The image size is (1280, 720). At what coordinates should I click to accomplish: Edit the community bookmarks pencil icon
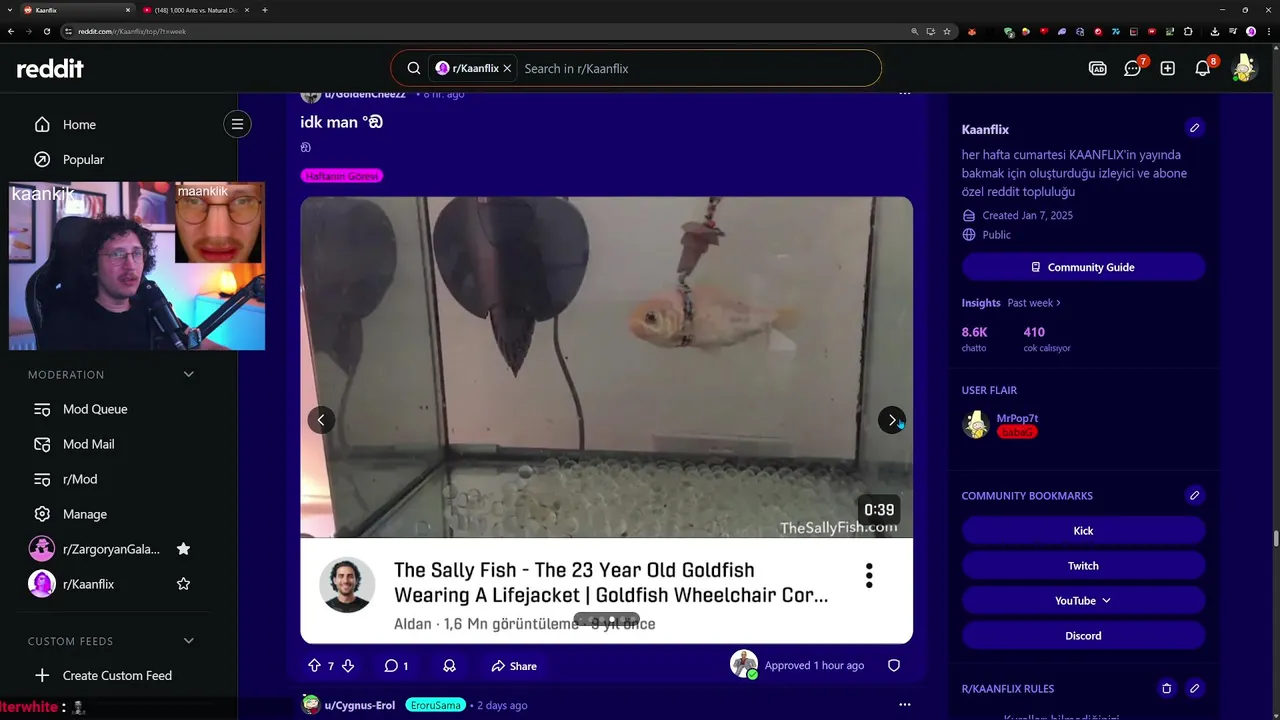click(1194, 495)
